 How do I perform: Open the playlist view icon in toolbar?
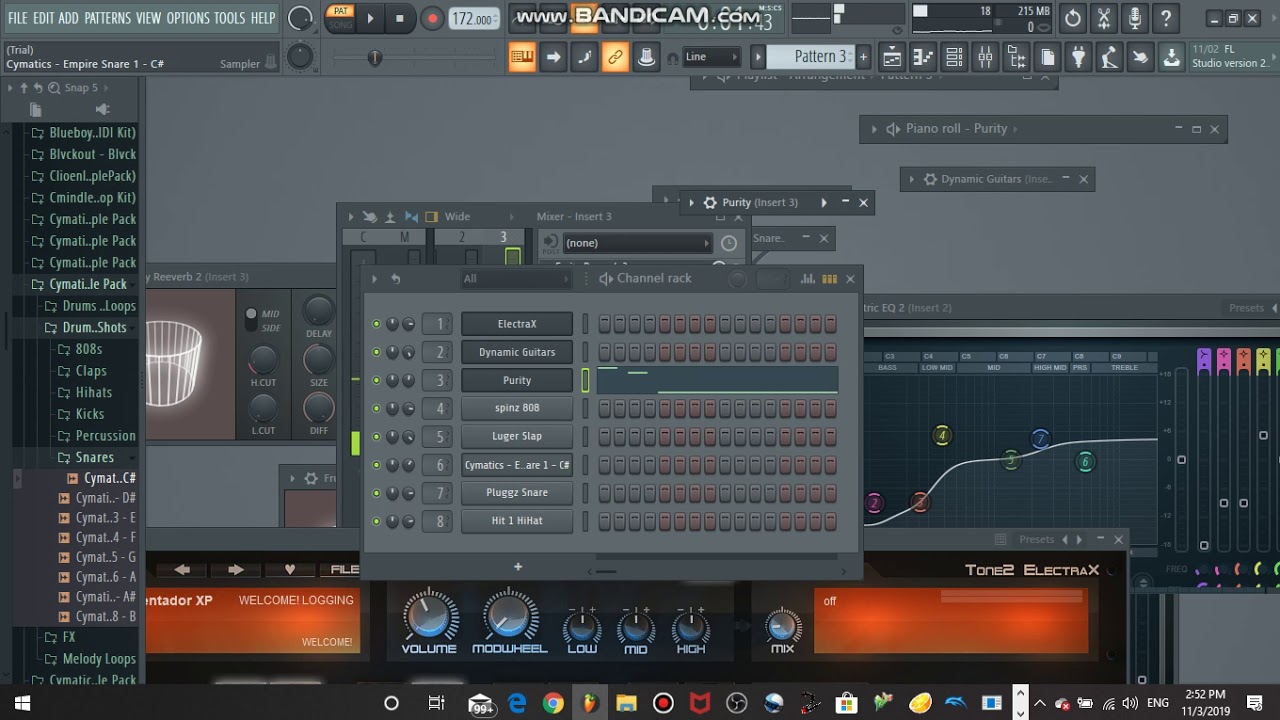[x=892, y=57]
